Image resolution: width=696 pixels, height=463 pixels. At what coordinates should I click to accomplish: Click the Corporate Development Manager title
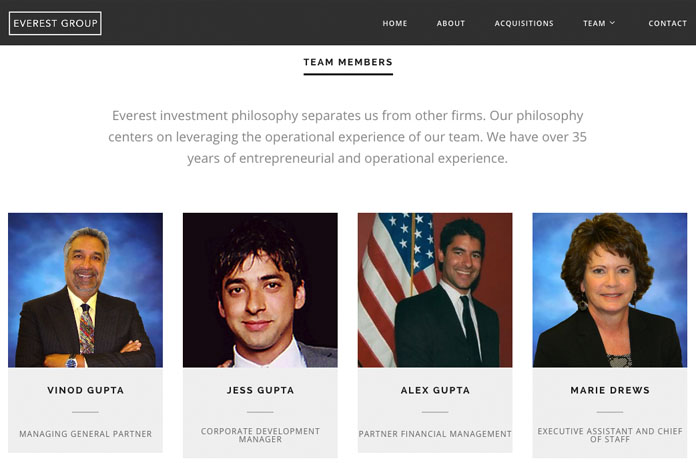260,435
